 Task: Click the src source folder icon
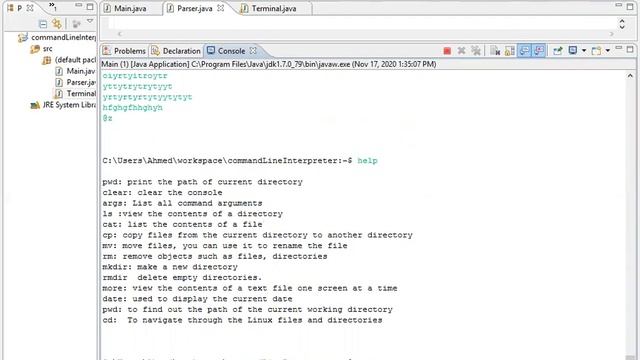[x=35, y=49]
